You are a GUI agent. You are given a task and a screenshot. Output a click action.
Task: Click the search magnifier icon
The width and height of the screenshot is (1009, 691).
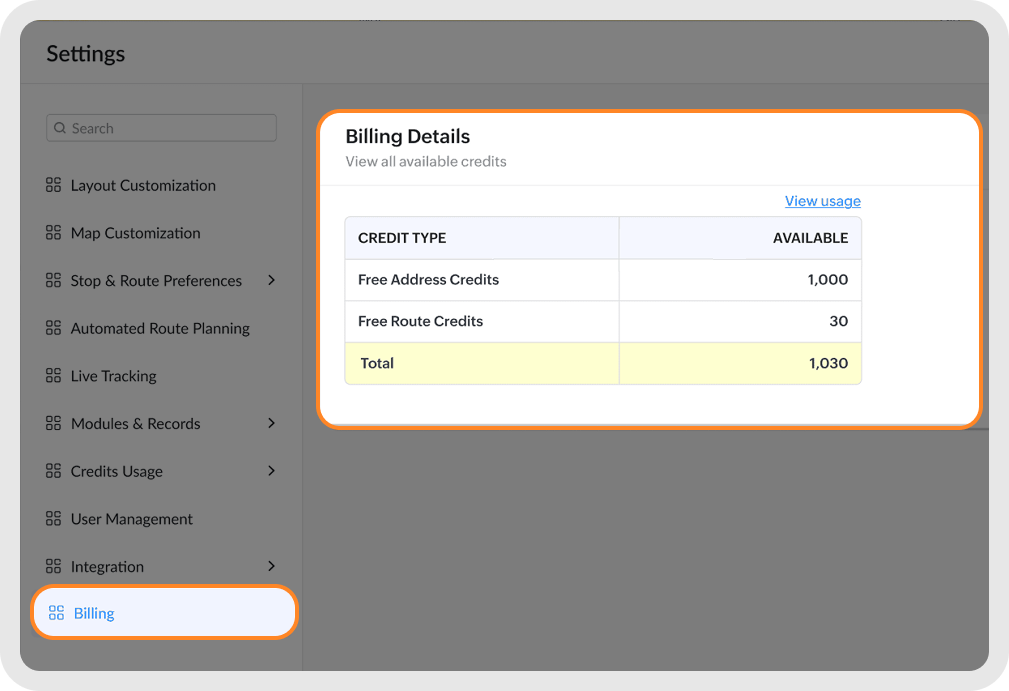(x=61, y=128)
